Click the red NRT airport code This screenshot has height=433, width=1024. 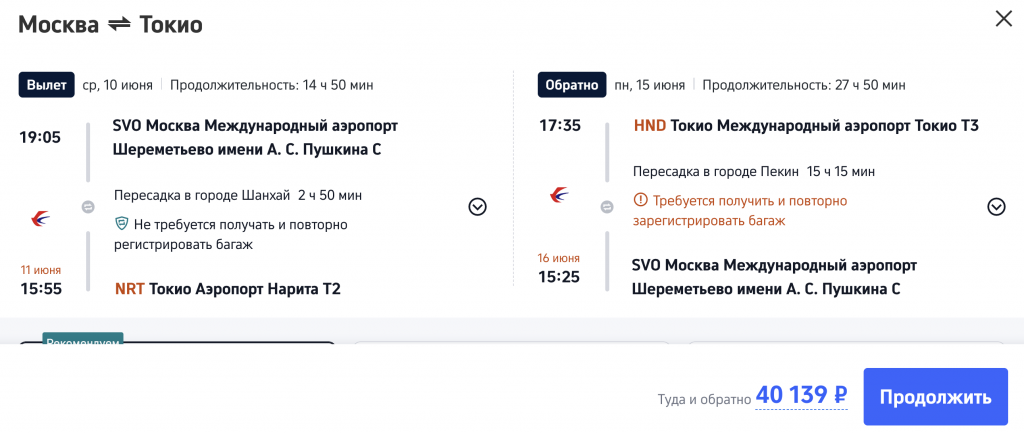(x=130, y=289)
